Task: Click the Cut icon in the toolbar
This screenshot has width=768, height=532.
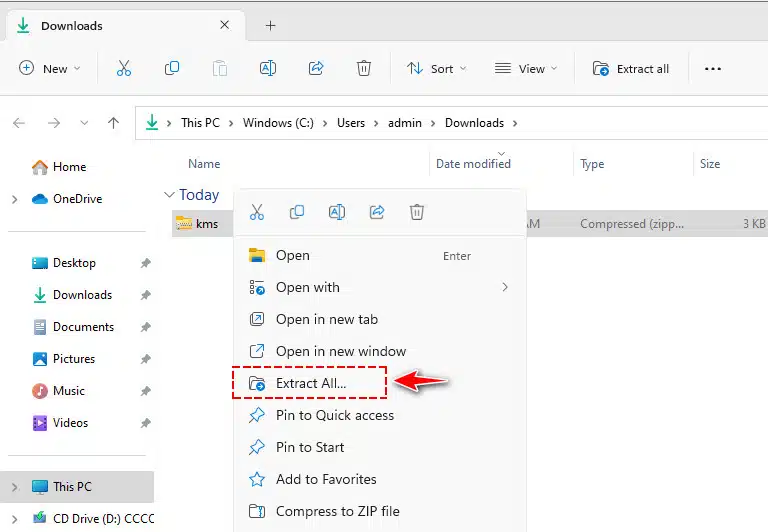Action: point(124,68)
